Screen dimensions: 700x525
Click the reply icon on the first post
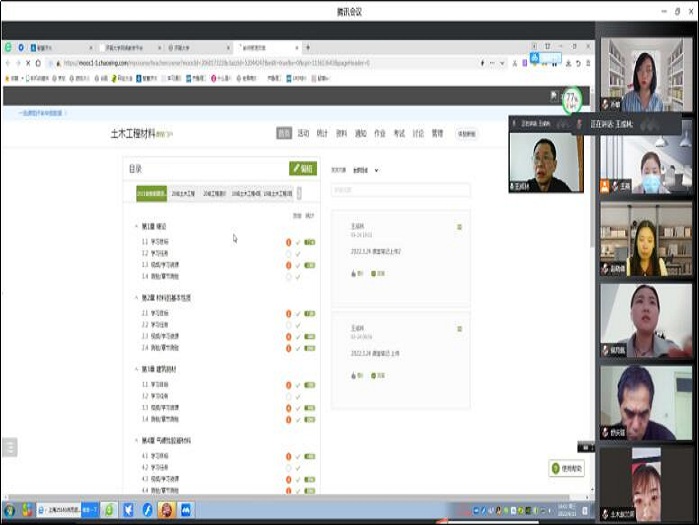coord(375,273)
